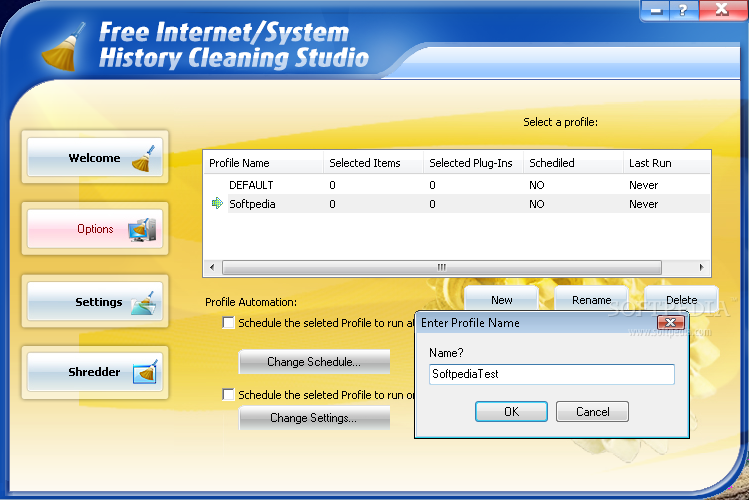Open the Shredder section
The width and height of the screenshot is (749, 500).
tap(95, 372)
